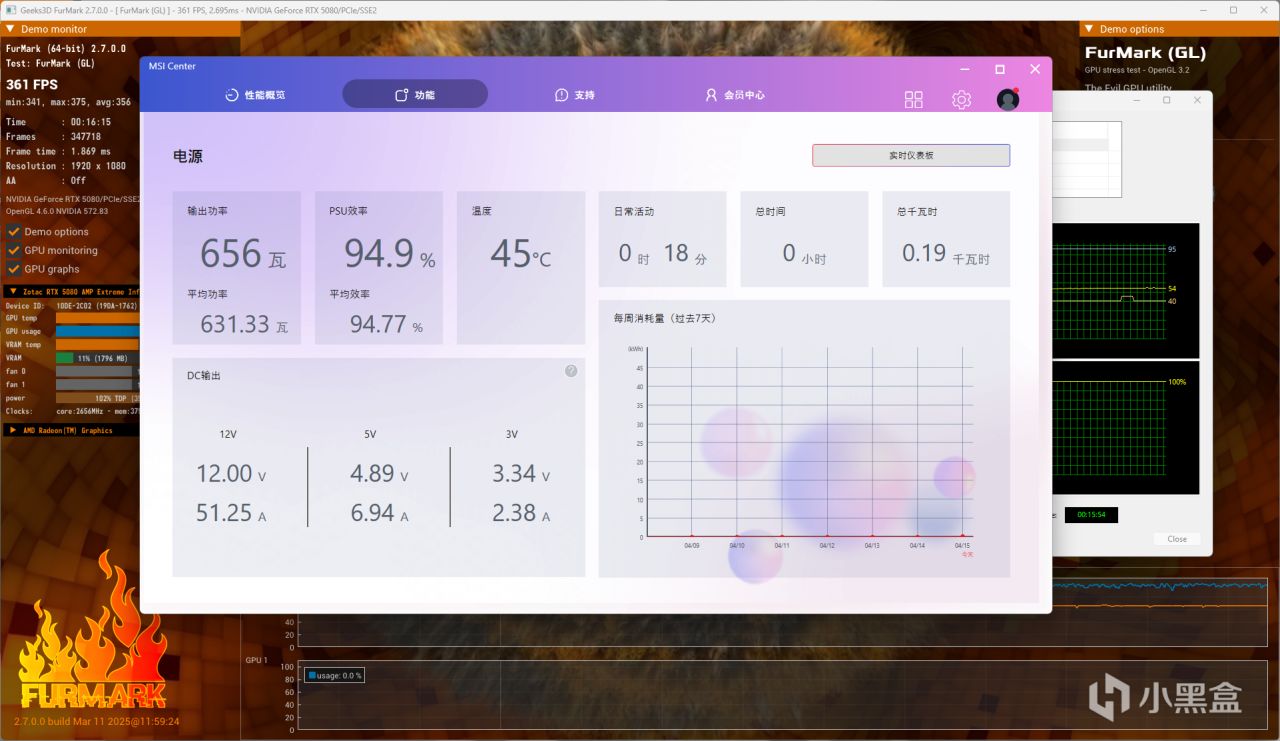The image size is (1280, 741).
Task: Click the 12.00 V reading
Action: tap(231, 474)
